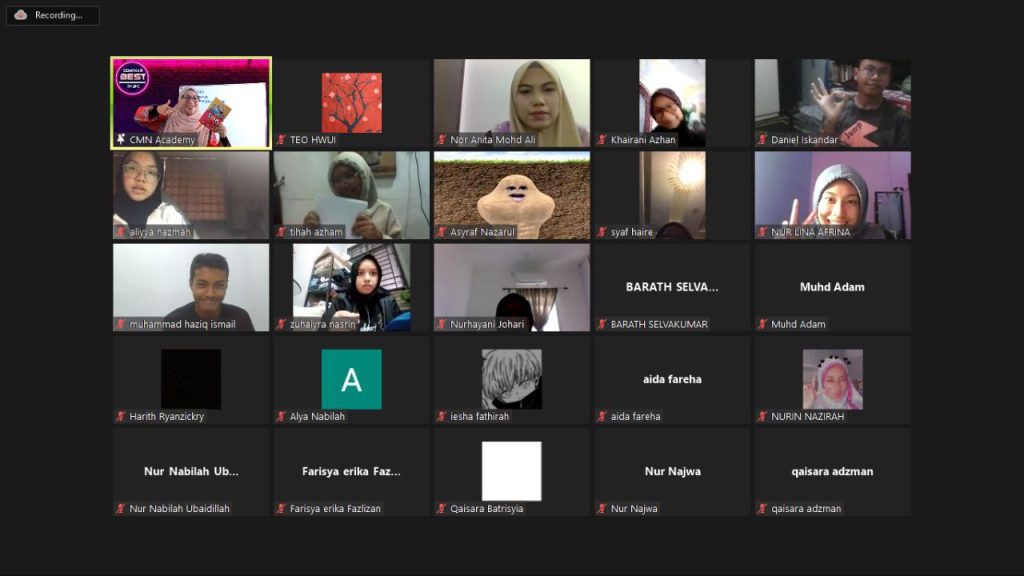Screen dimensions: 1024x576
Task: Click muted mic icon beside Daniel Iskandar
Action: (x=763, y=140)
